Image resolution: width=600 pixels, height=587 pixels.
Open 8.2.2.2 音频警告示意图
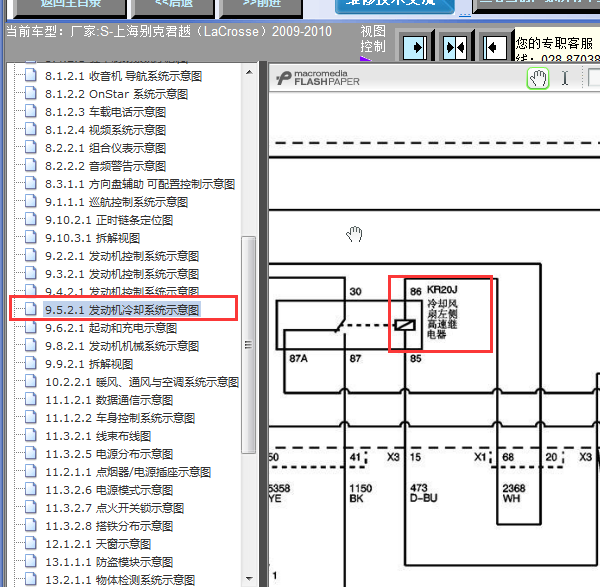(105, 166)
